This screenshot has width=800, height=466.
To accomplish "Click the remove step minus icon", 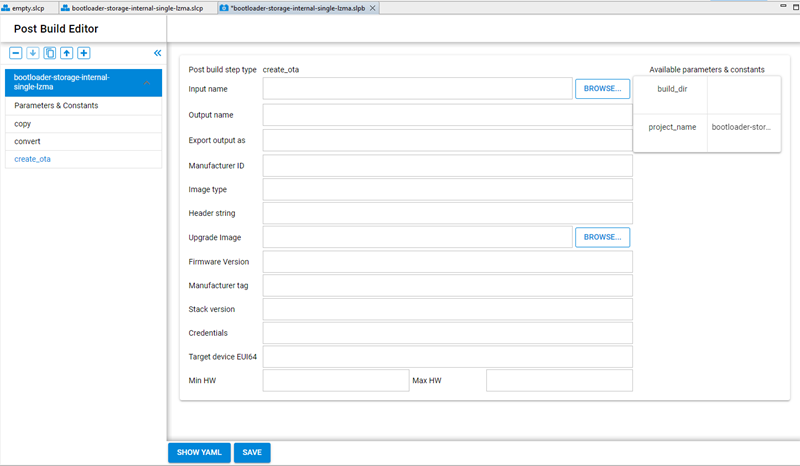I will [x=16, y=53].
